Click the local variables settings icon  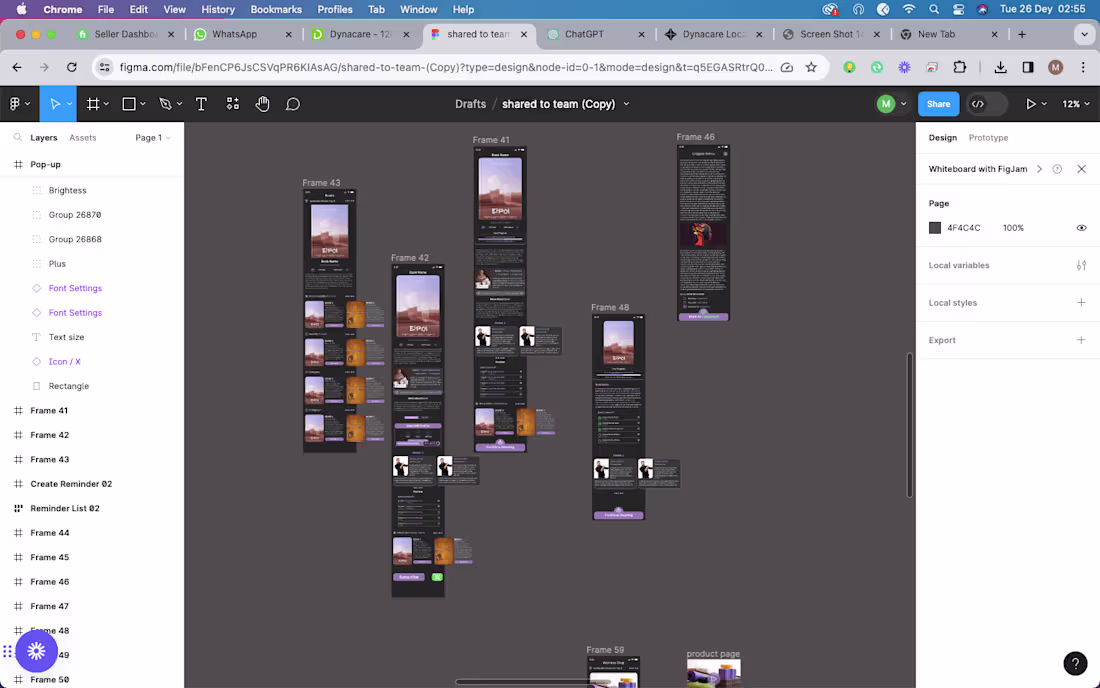[x=1081, y=265]
